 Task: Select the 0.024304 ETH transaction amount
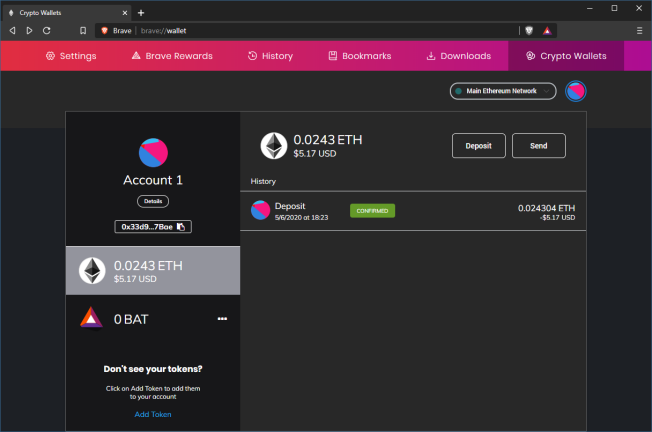[546, 208]
